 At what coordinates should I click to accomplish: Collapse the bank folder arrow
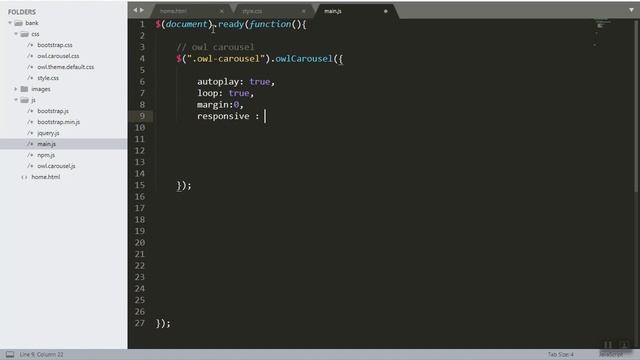[10, 23]
